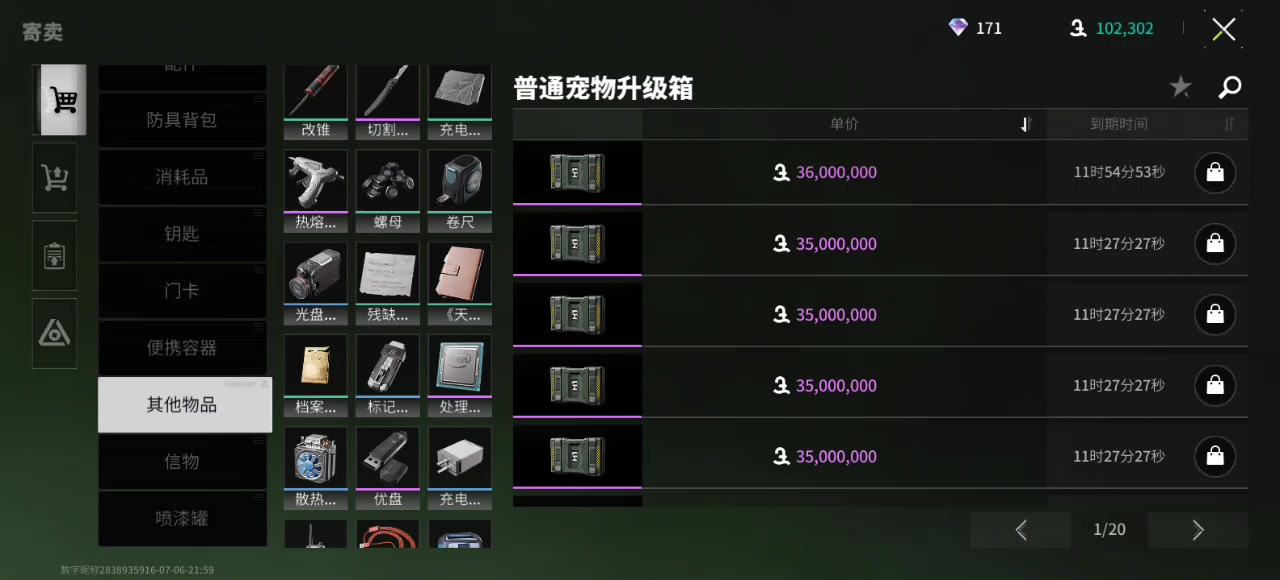Open the sell cart sidebar icon
Viewport: 1280px width, 580px height.
coord(54,179)
